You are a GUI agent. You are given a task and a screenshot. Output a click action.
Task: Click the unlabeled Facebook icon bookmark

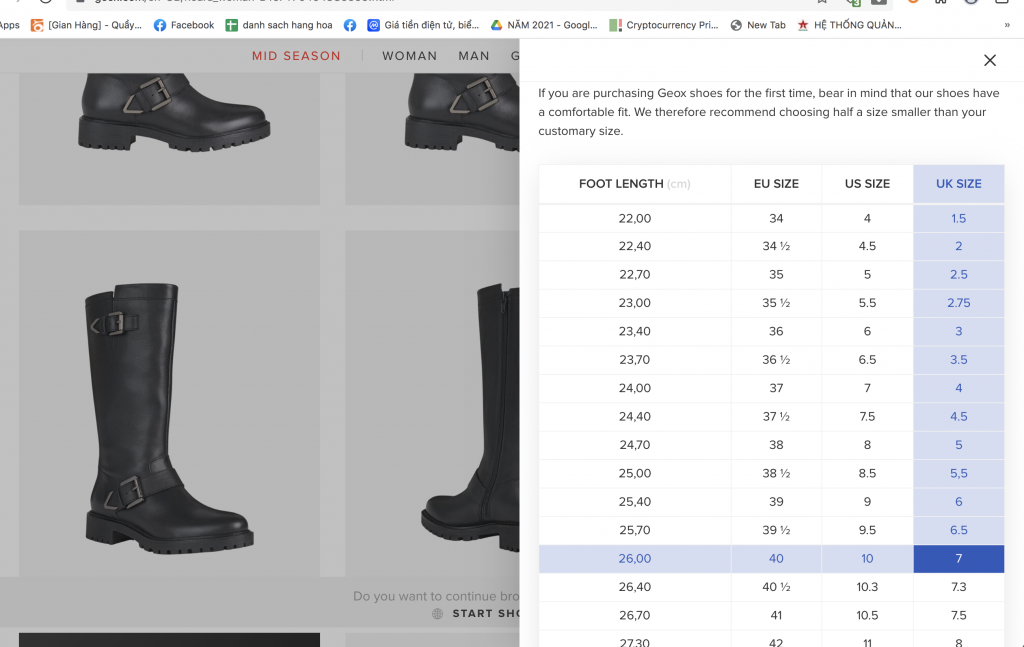(x=350, y=25)
